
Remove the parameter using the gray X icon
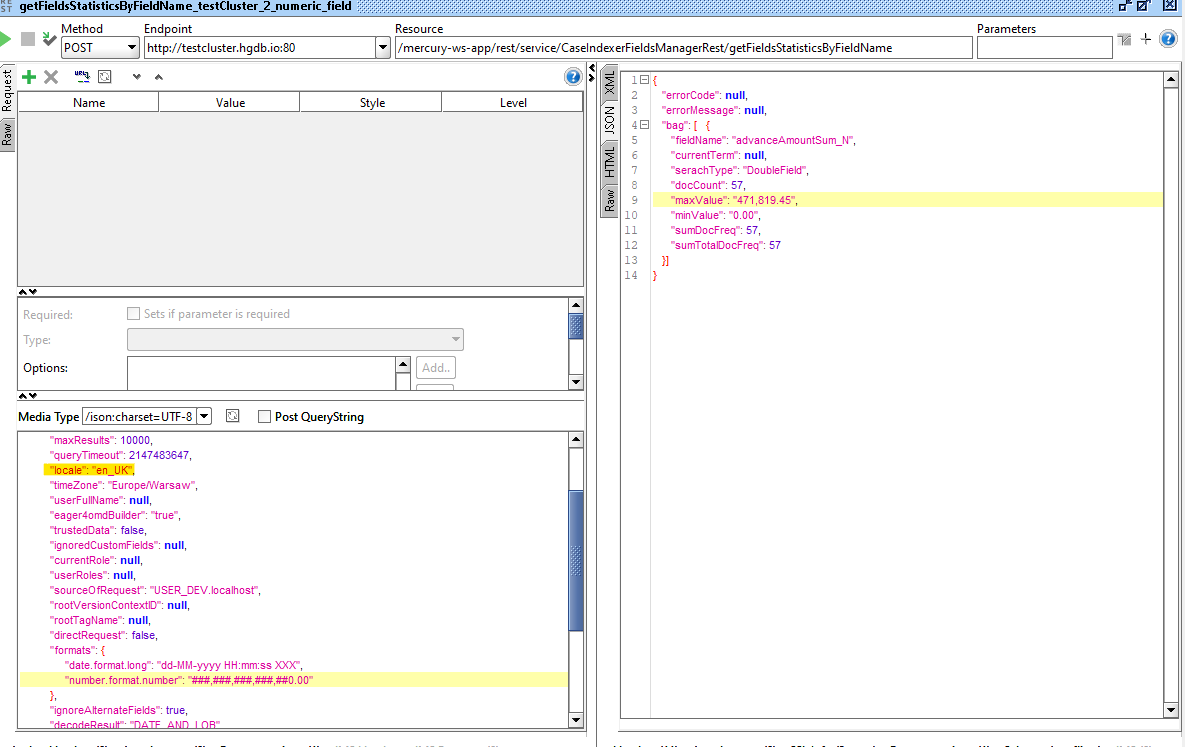(51, 77)
